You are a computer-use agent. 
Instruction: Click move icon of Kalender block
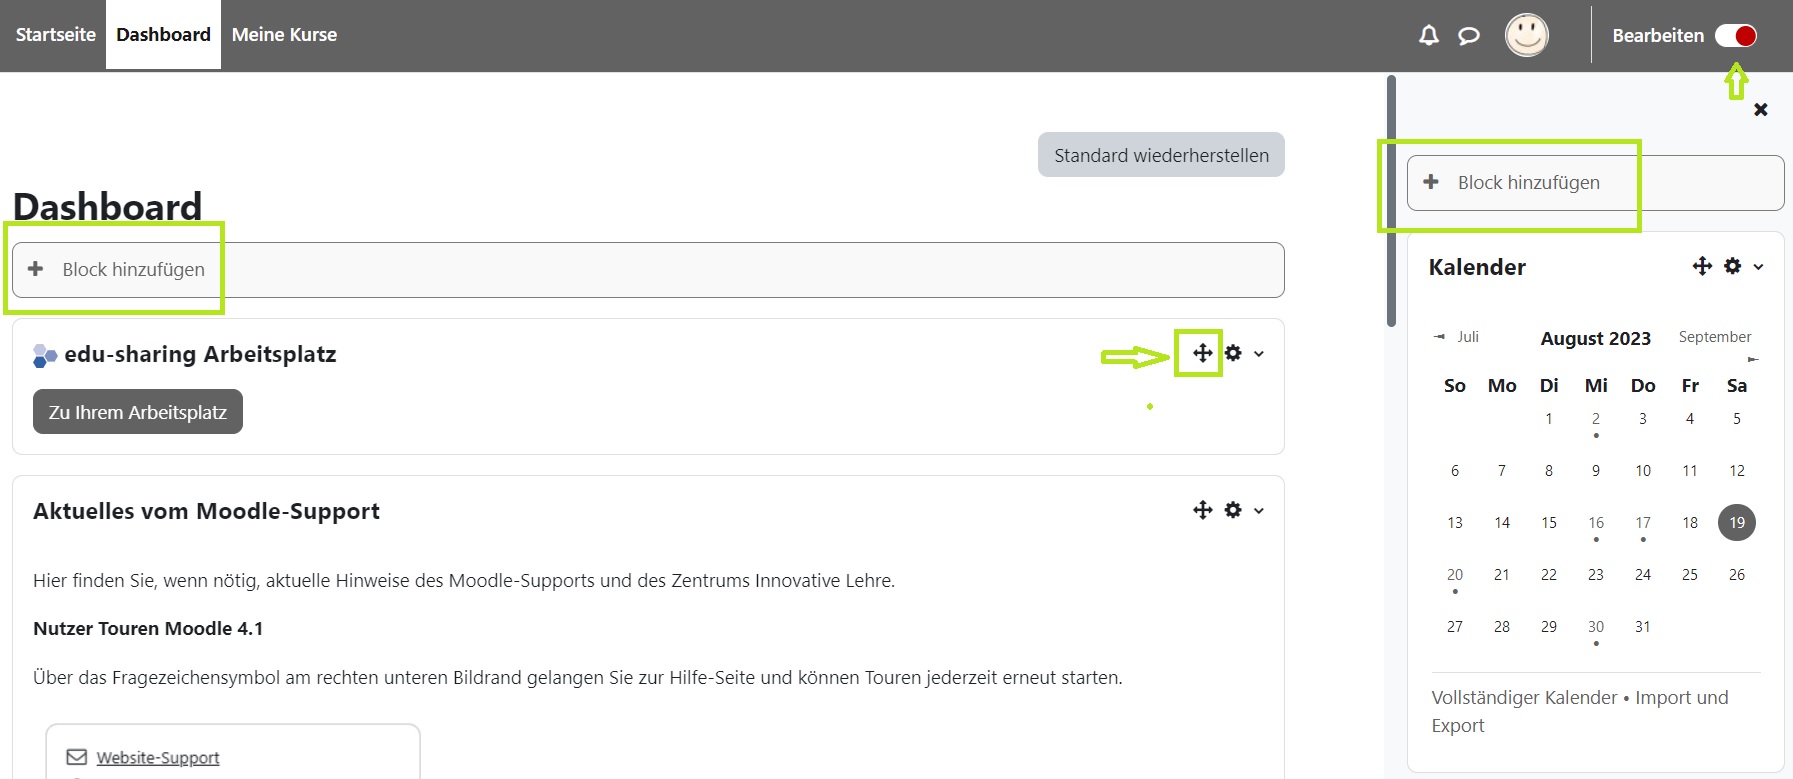(1701, 266)
